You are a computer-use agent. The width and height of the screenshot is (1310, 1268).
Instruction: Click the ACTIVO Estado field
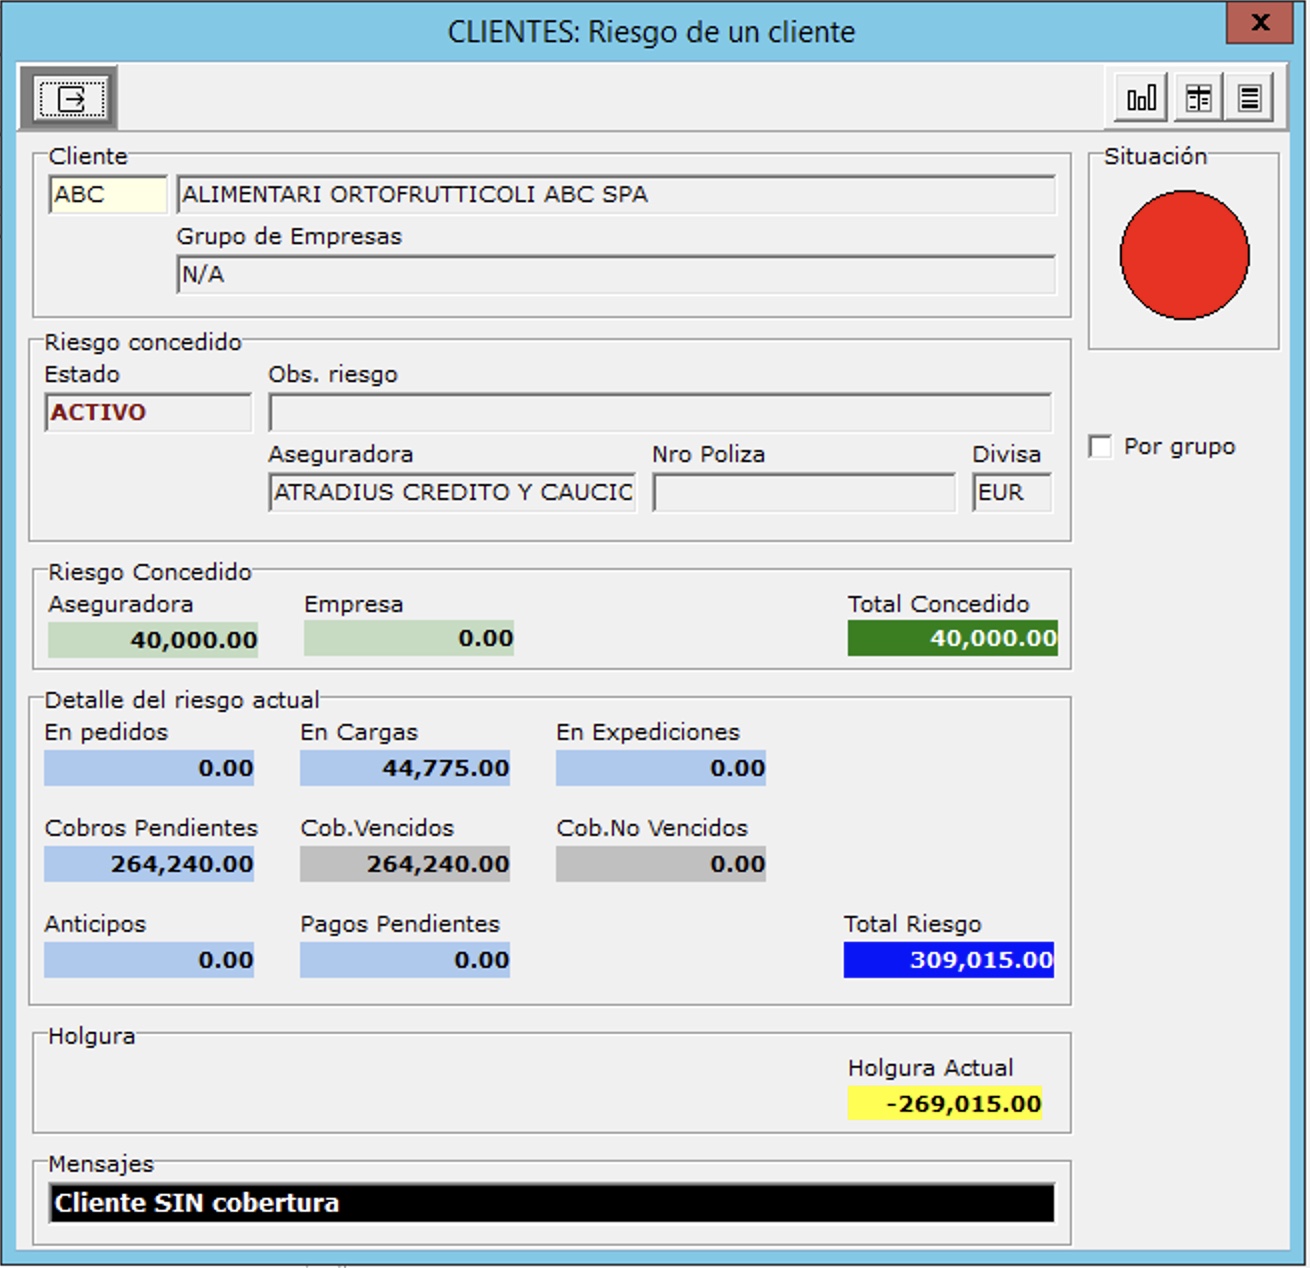148,412
